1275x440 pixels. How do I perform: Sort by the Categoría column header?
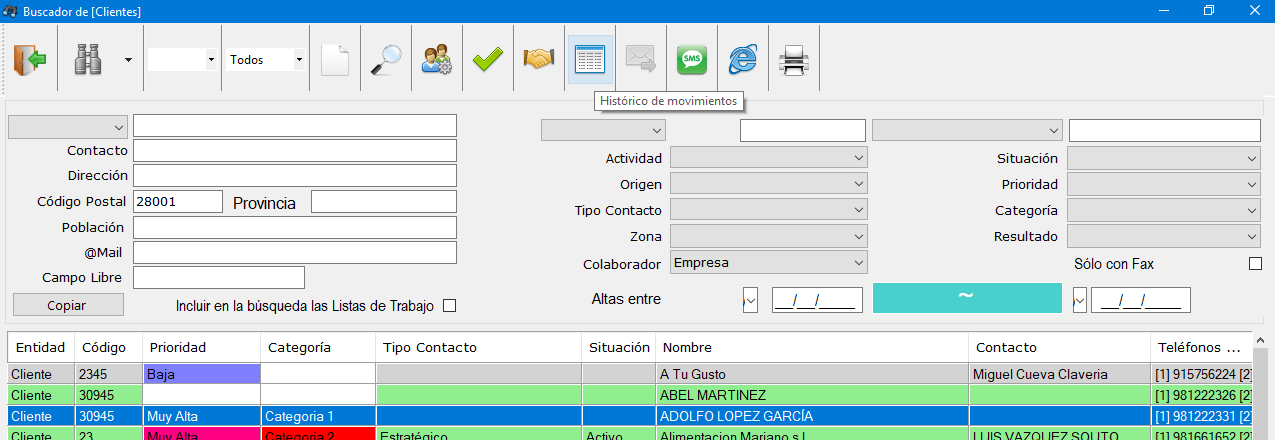click(318, 347)
